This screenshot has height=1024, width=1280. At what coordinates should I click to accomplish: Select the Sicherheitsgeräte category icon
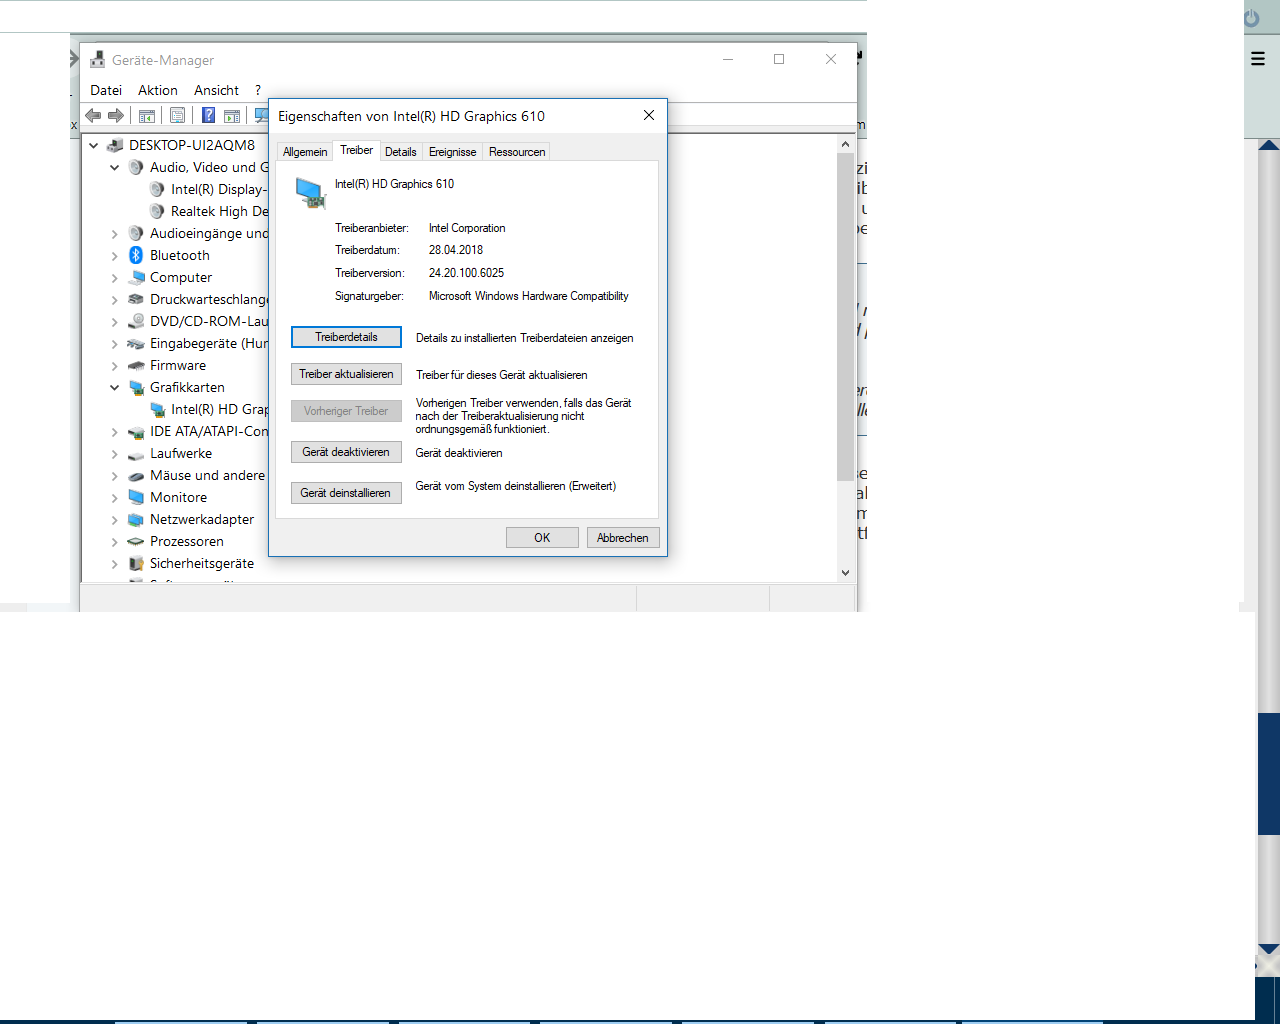[136, 563]
